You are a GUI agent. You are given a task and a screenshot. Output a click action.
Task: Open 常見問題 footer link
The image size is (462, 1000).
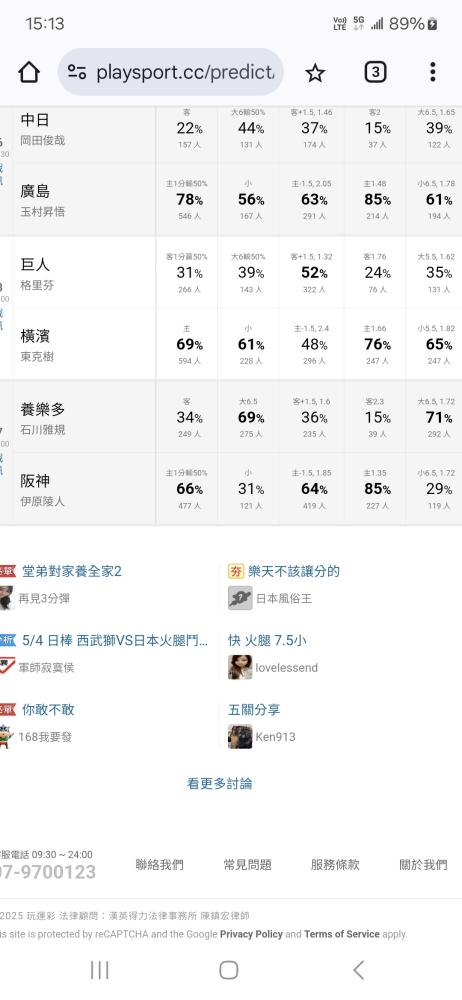(248, 864)
